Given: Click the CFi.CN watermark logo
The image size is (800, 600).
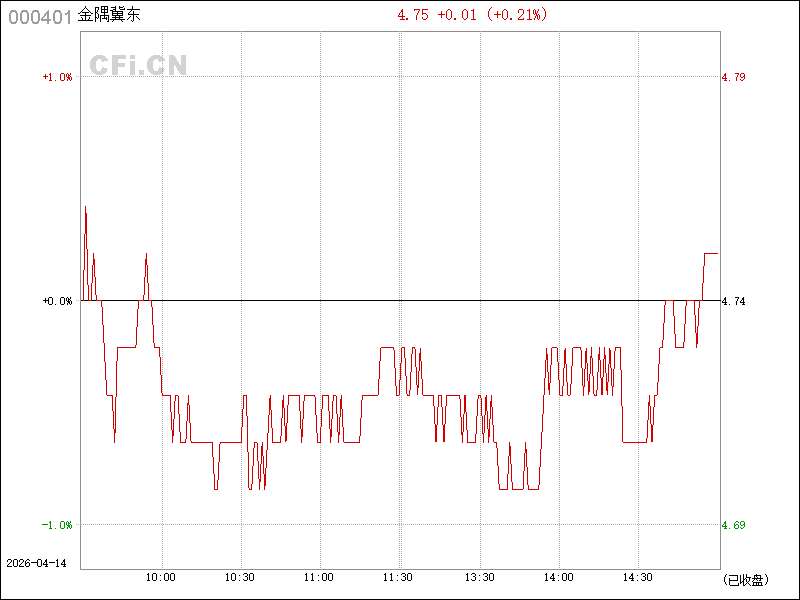Looking at the screenshot, I should pos(139,65).
